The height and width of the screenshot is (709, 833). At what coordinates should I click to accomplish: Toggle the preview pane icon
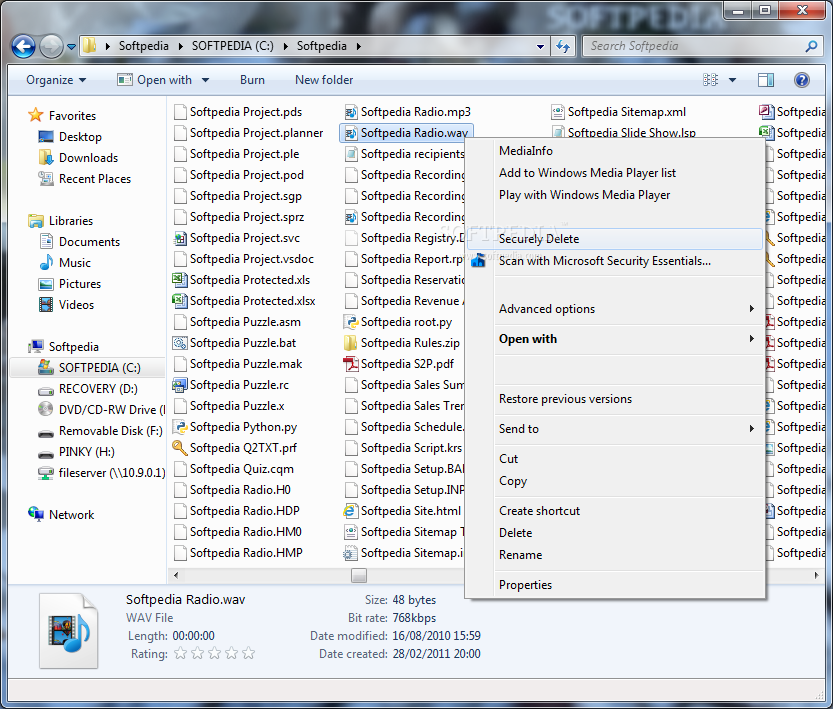[766, 80]
